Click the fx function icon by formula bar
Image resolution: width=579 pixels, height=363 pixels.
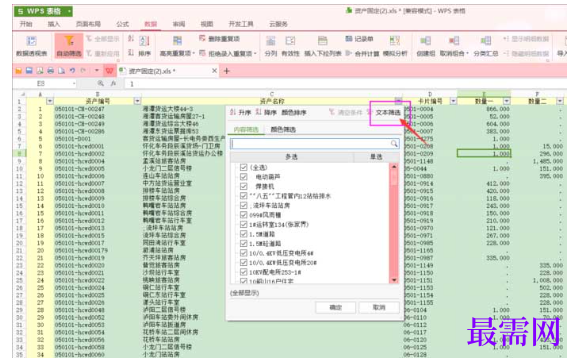[x=113, y=84]
